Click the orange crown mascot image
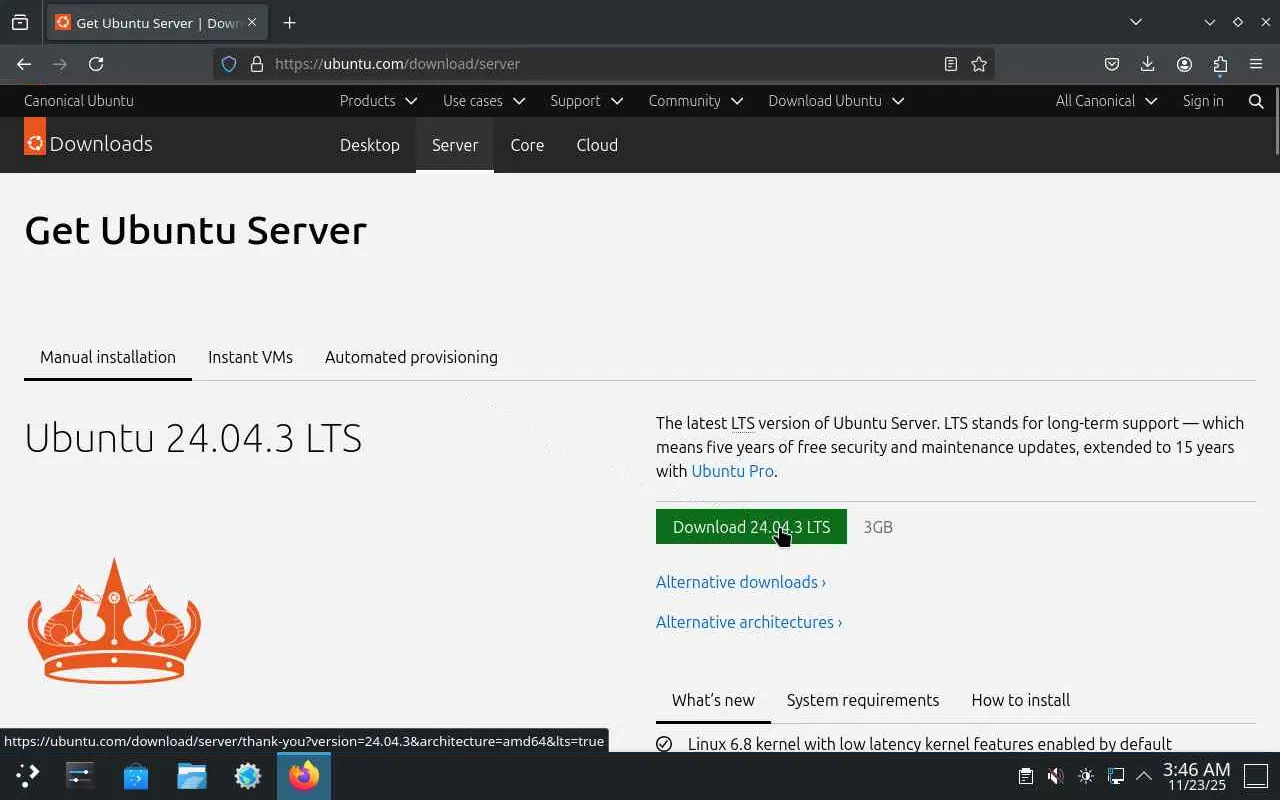Viewport: 1280px width, 800px height. click(x=114, y=620)
